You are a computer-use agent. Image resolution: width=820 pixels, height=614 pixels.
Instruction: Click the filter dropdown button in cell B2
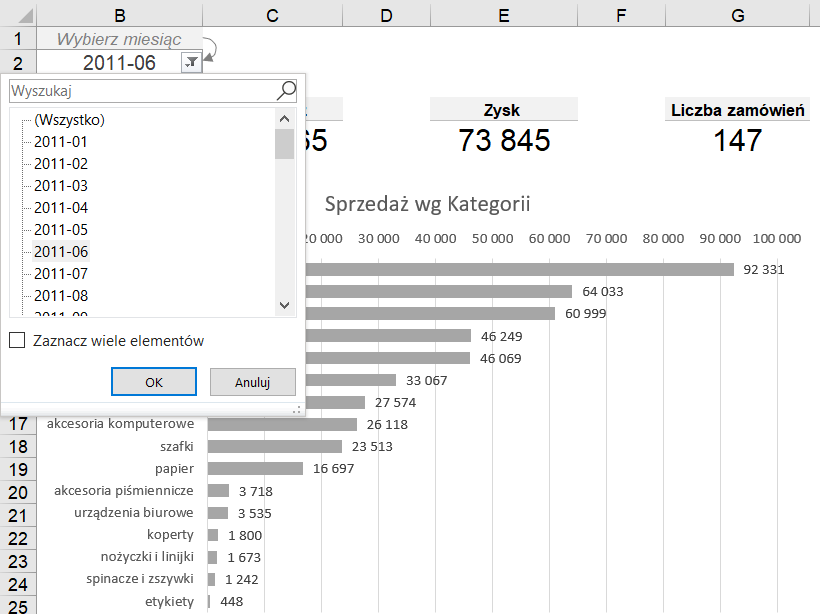[191, 63]
